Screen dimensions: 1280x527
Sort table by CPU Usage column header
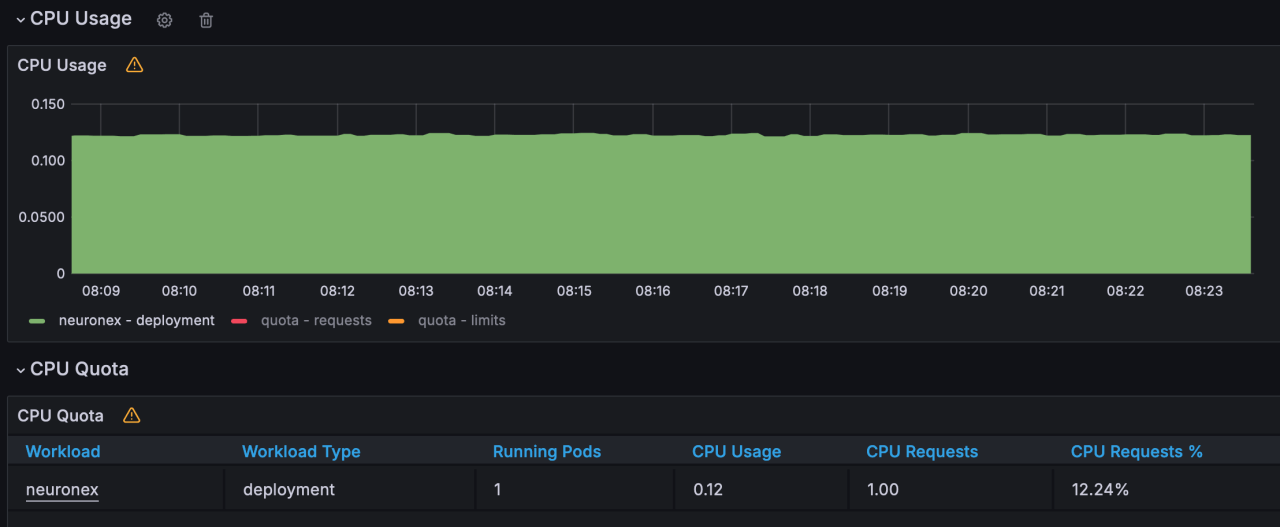pyautogui.click(x=736, y=452)
